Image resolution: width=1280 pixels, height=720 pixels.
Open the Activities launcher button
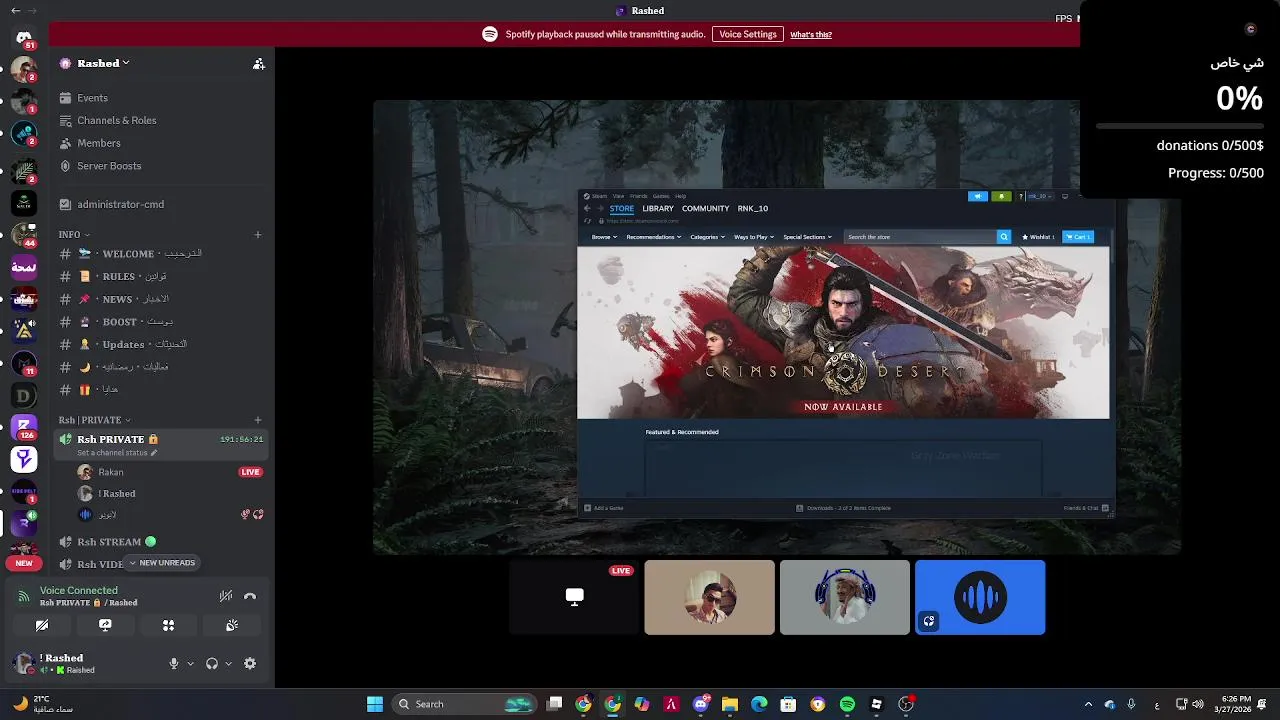[x=168, y=625]
